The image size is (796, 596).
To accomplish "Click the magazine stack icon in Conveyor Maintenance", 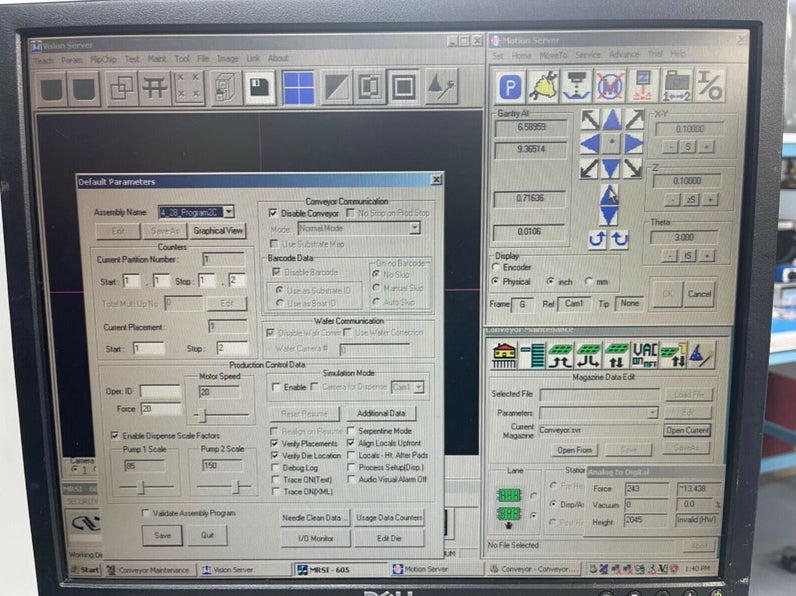I will point(533,355).
